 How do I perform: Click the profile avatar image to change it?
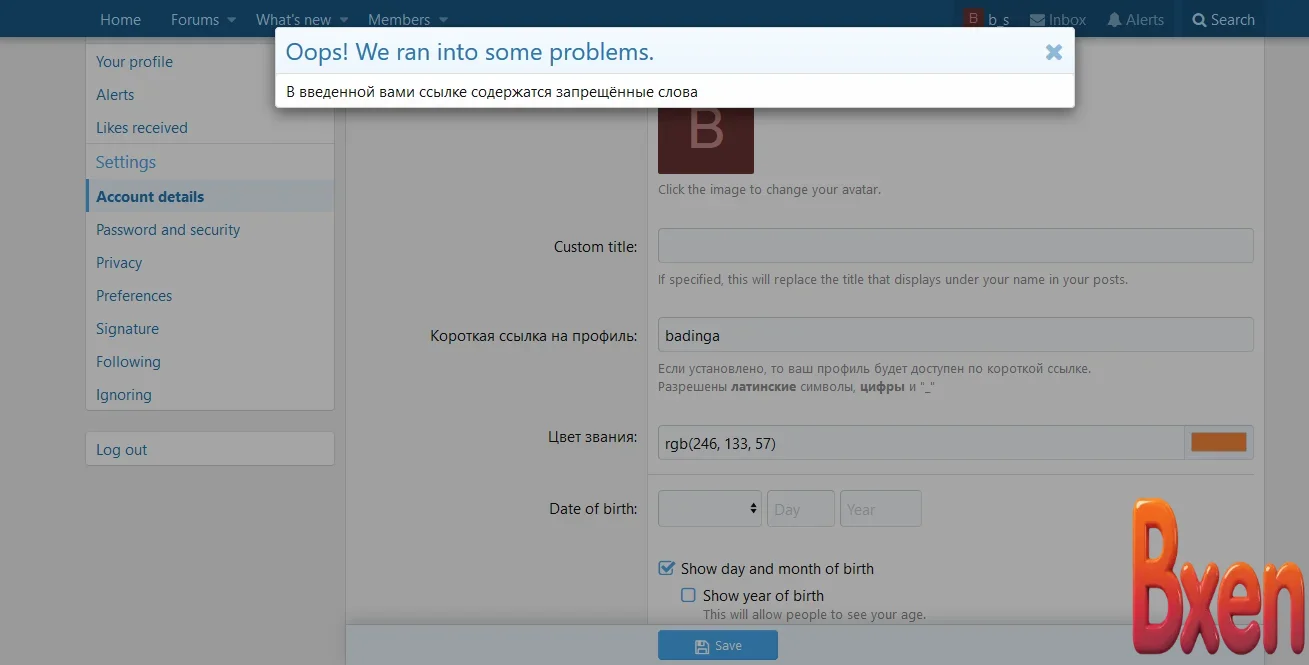705,138
